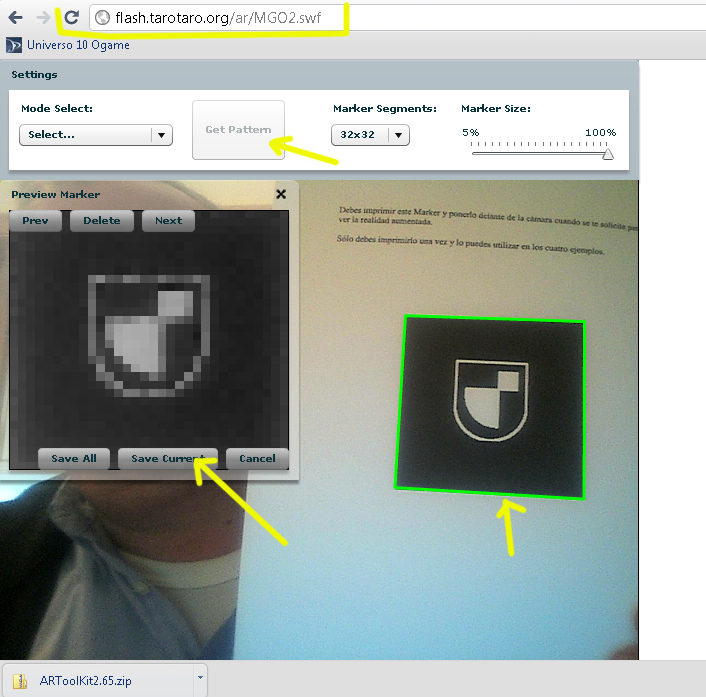Click the Ogame bookmark favicon
This screenshot has height=697, width=706.
(14, 45)
